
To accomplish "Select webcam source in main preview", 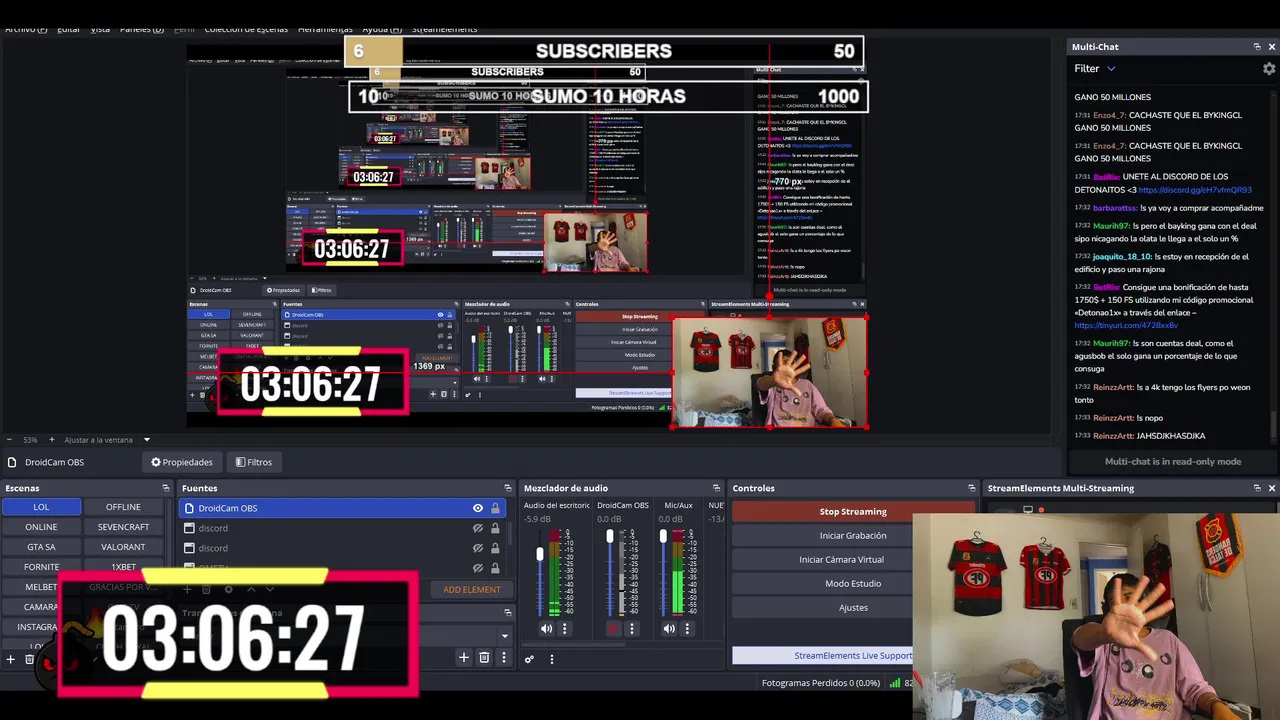I will click(x=769, y=372).
